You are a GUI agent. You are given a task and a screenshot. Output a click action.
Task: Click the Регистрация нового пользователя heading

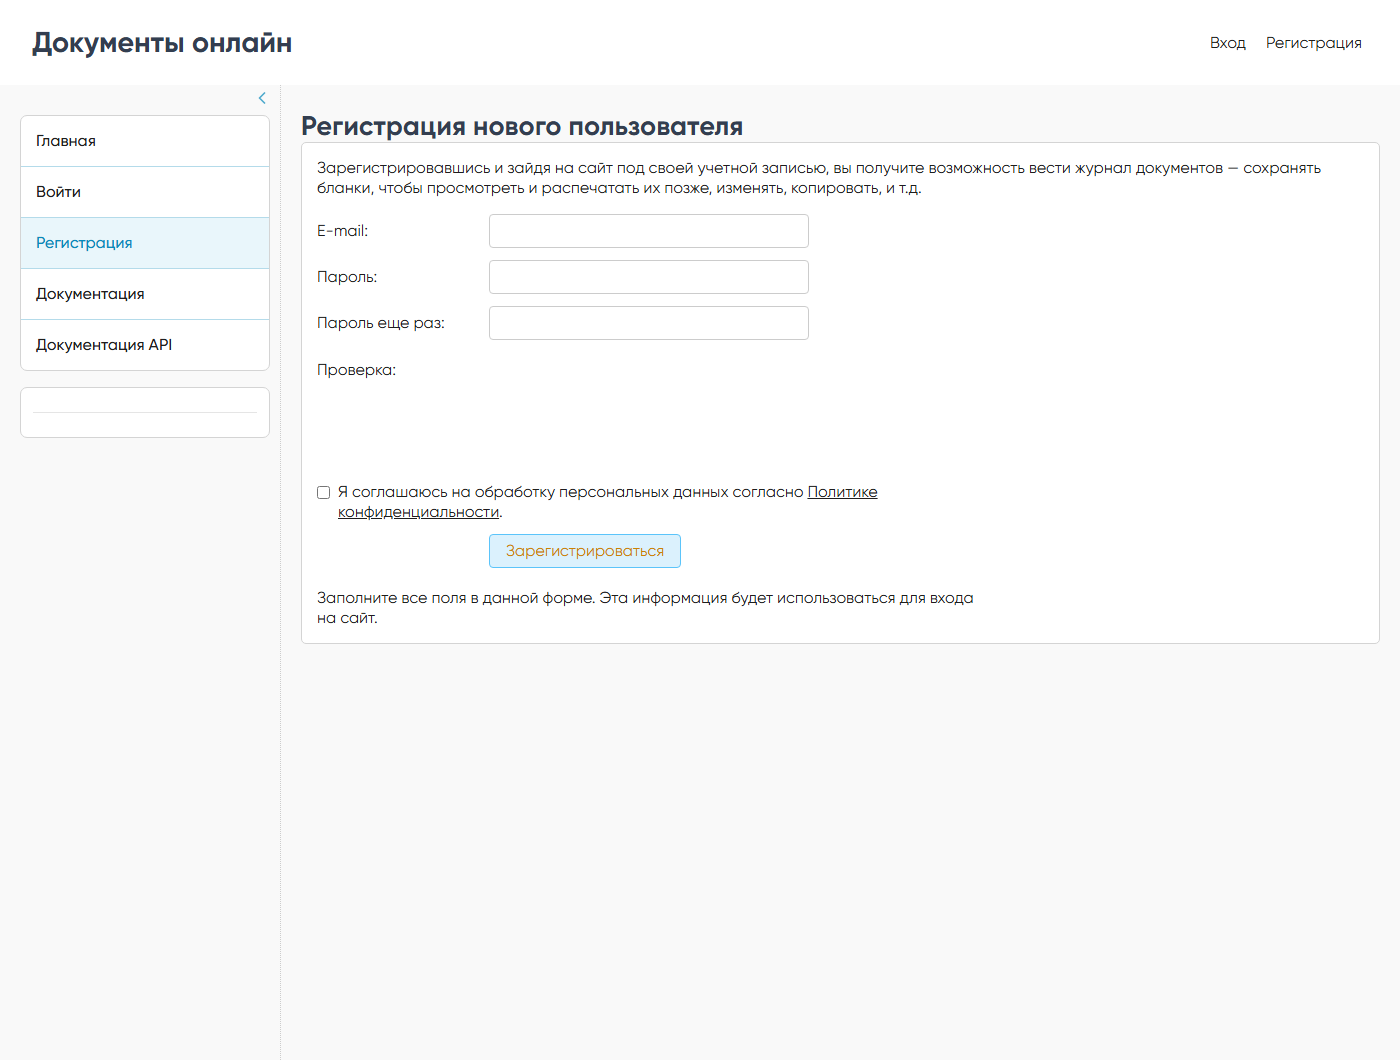(x=522, y=127)
